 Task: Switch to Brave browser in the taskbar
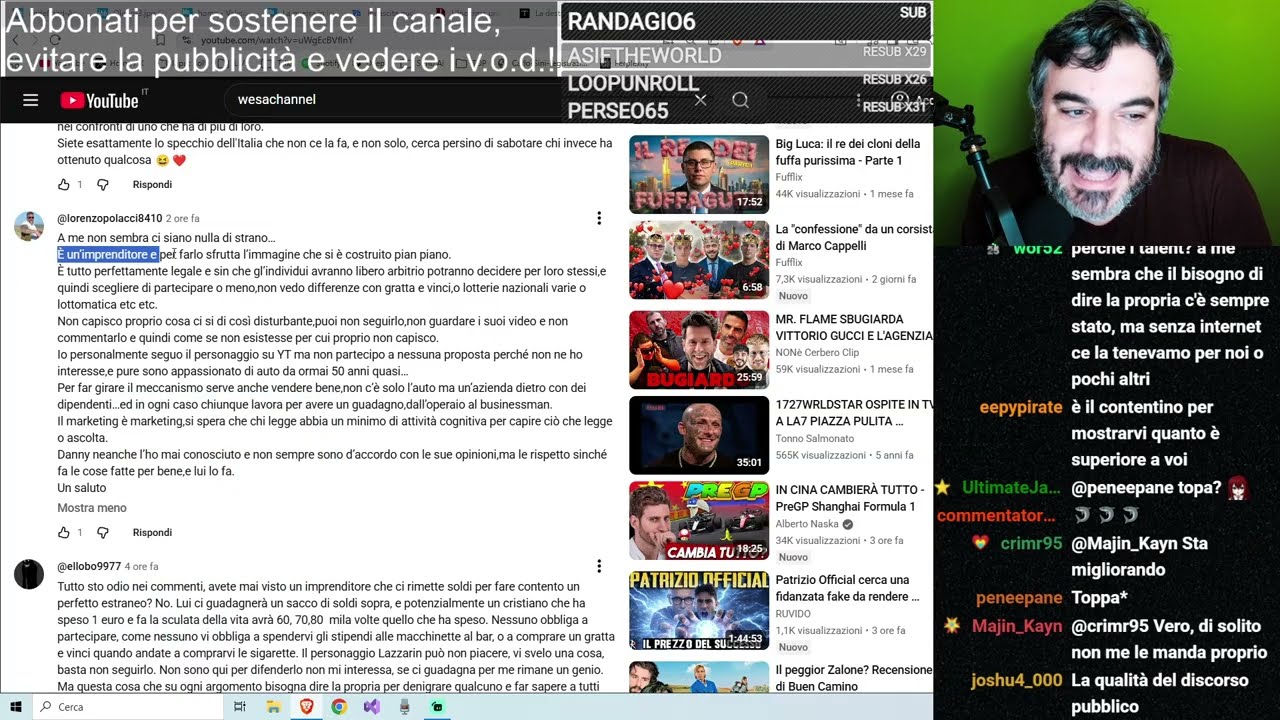(306, 706)
